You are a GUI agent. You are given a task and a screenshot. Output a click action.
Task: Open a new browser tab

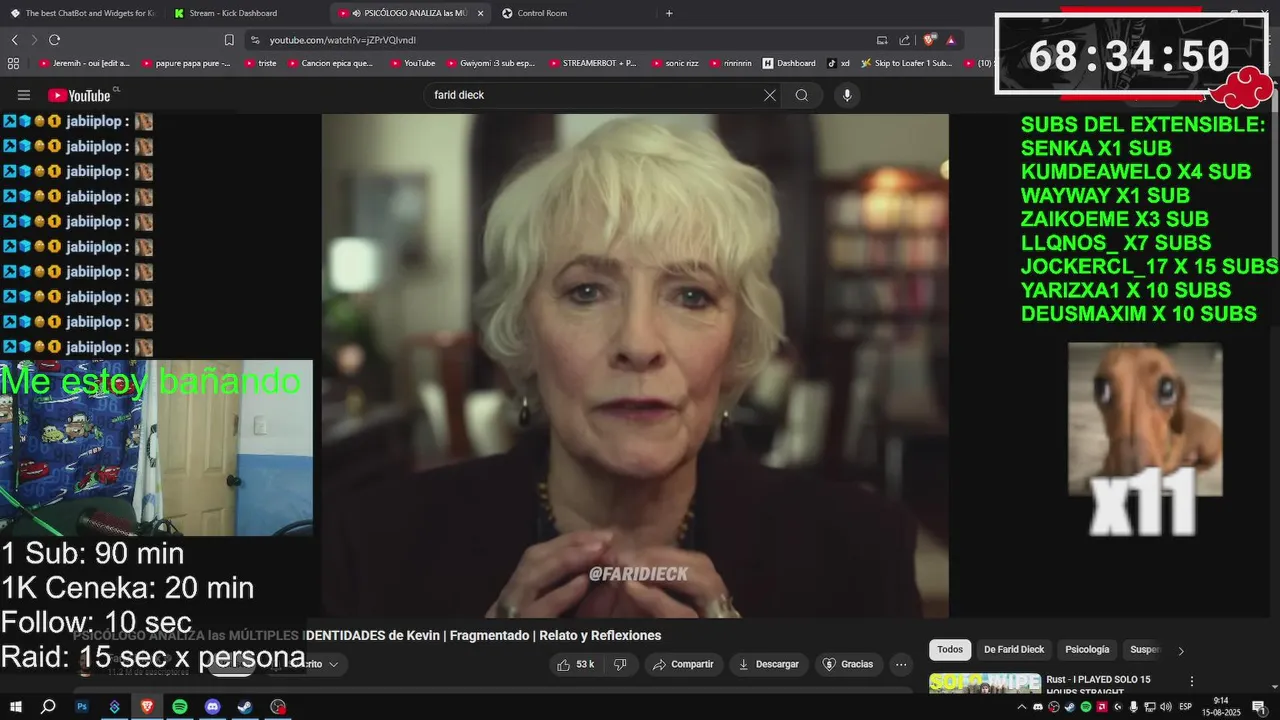tap(669, 13)
